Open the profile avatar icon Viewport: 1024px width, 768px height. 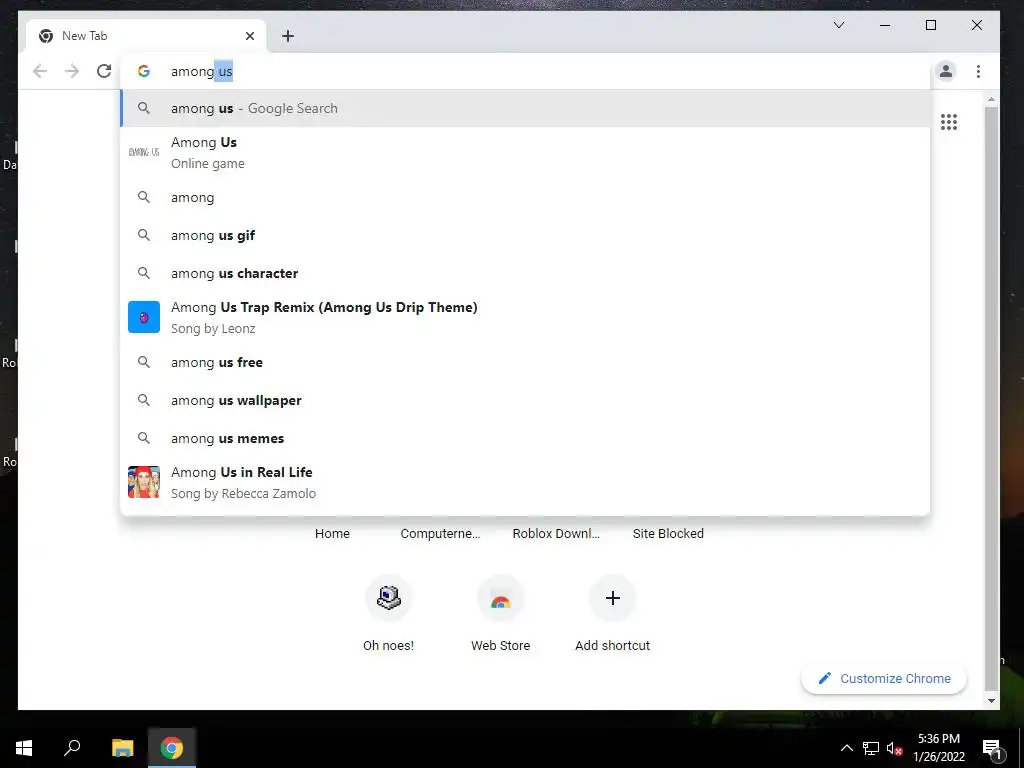pyautogui.click(x=946, y=71)
